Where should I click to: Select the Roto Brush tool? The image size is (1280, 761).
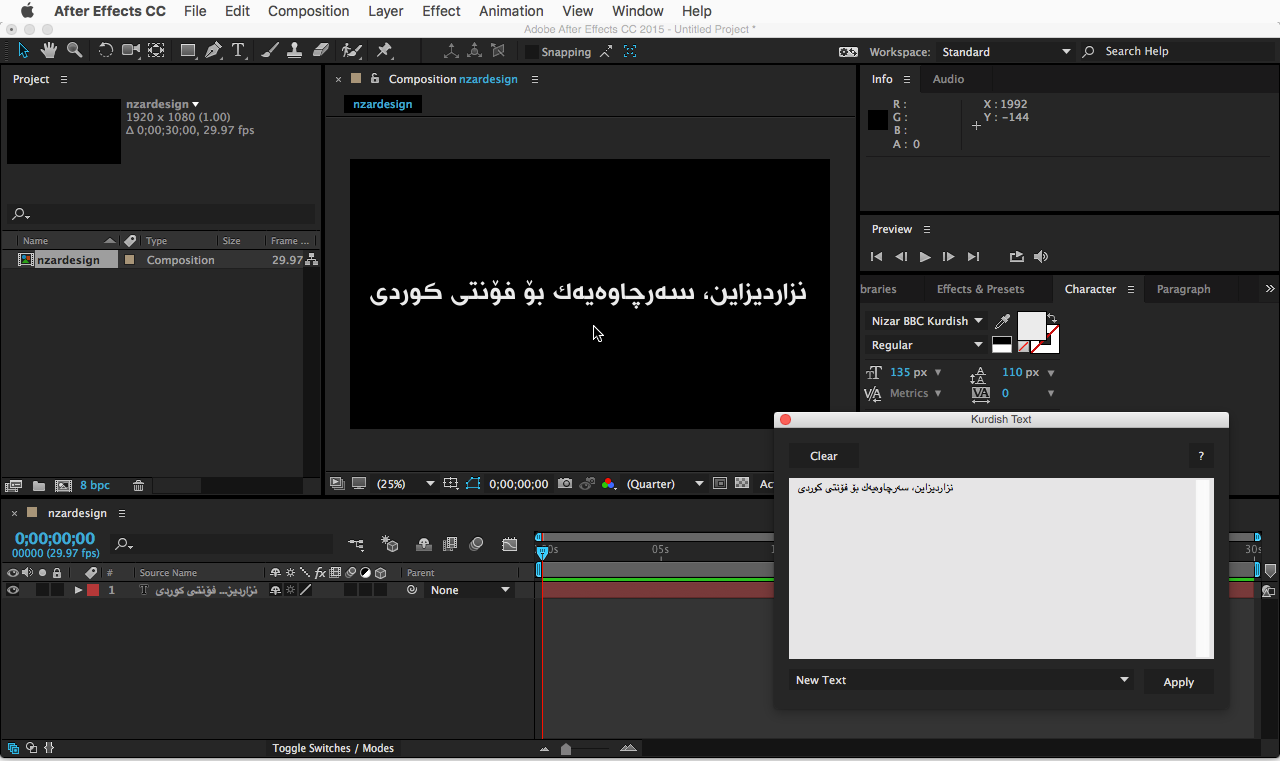[x=351, y=50]
